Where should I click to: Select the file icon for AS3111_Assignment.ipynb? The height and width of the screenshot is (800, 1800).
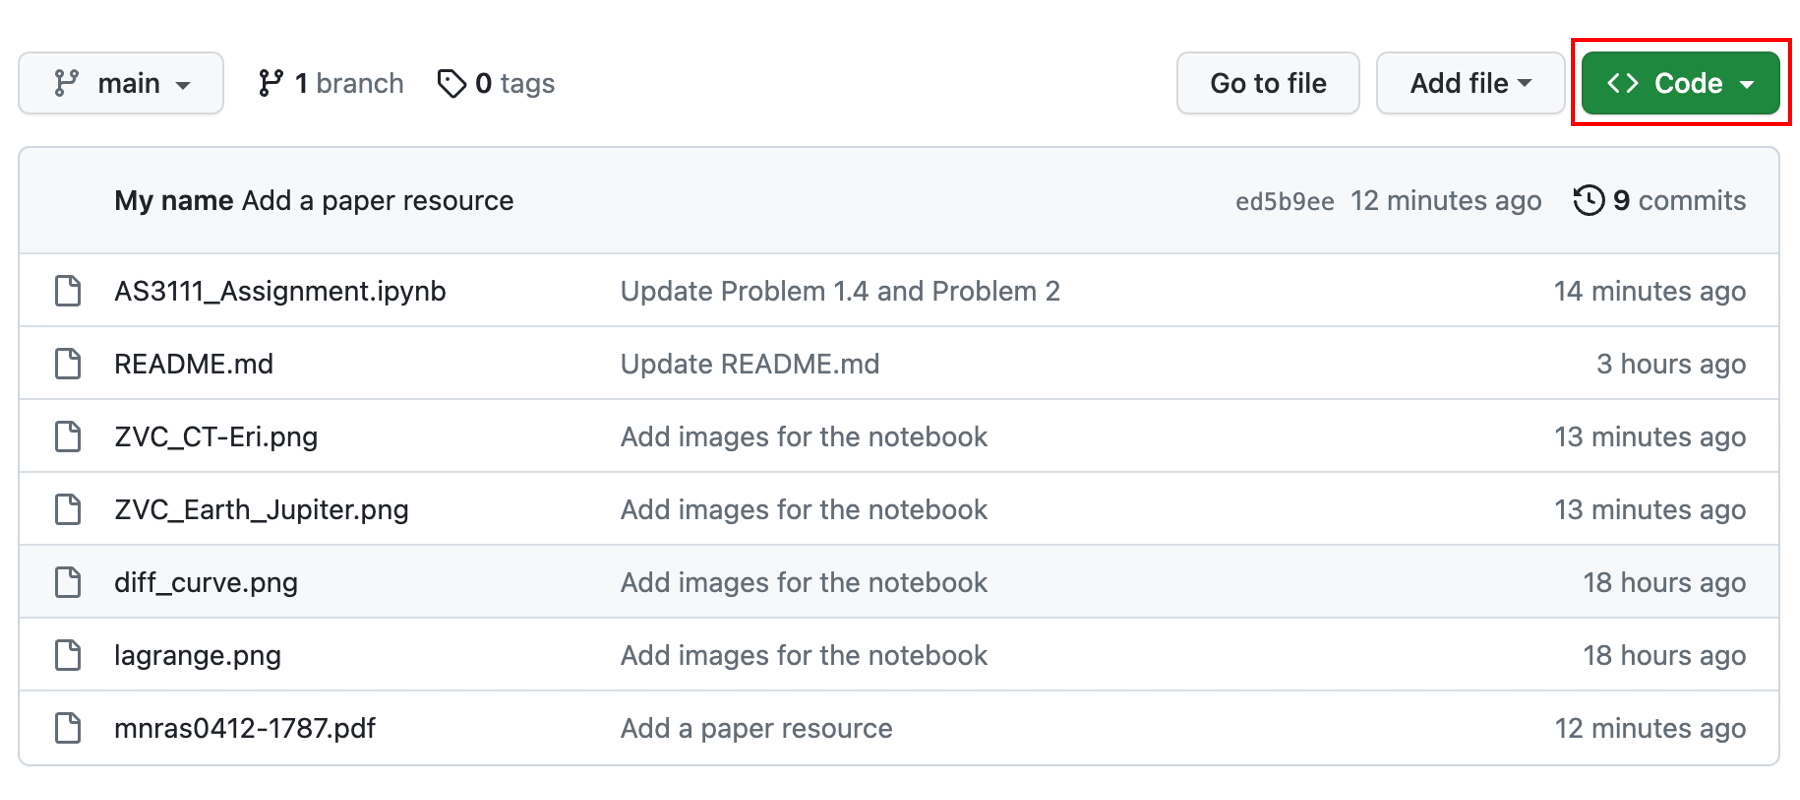coord(67,290)
